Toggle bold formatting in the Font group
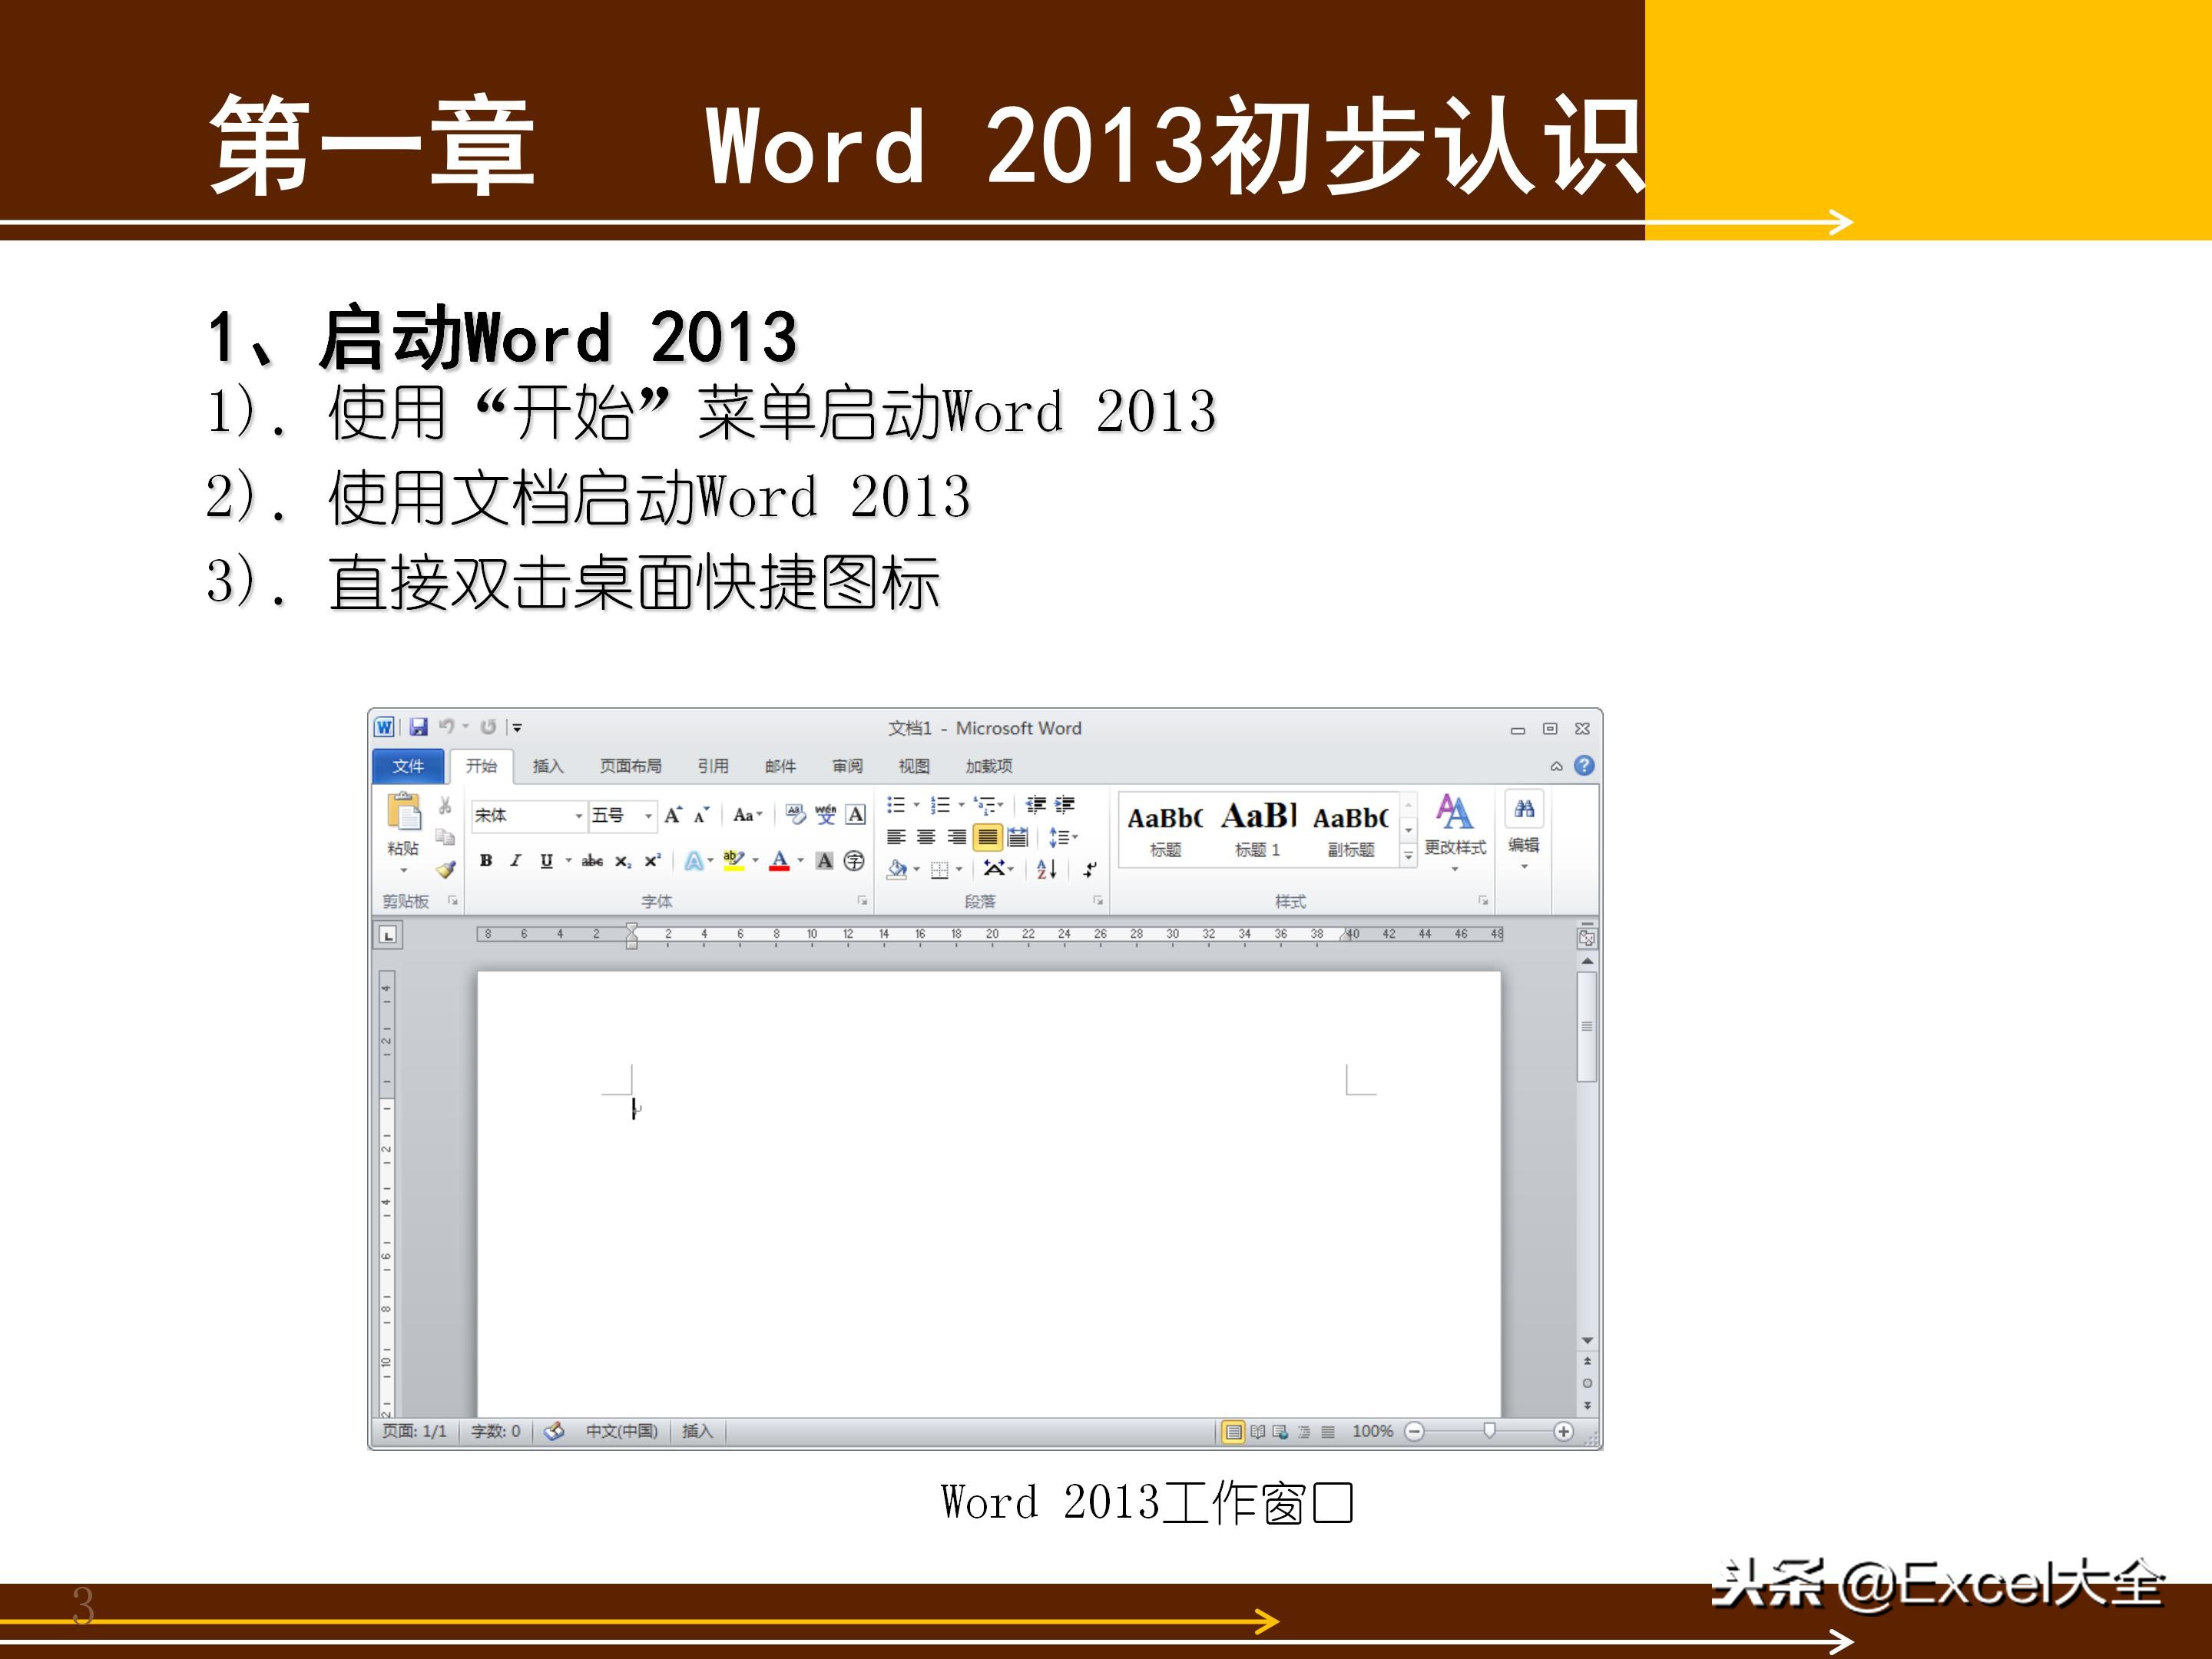 (486, 861)
